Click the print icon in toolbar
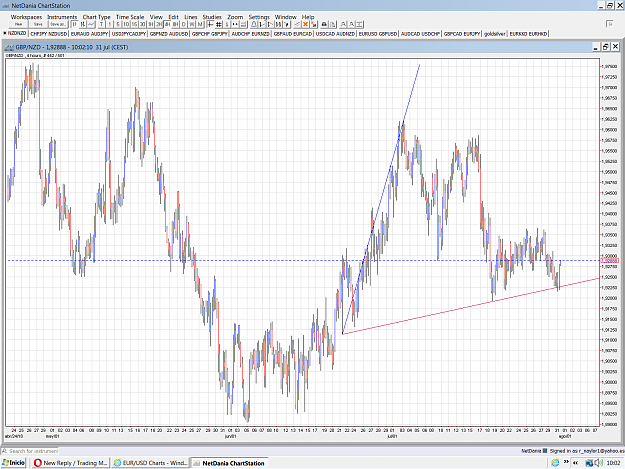625x469 pixels. click(324, 24)
